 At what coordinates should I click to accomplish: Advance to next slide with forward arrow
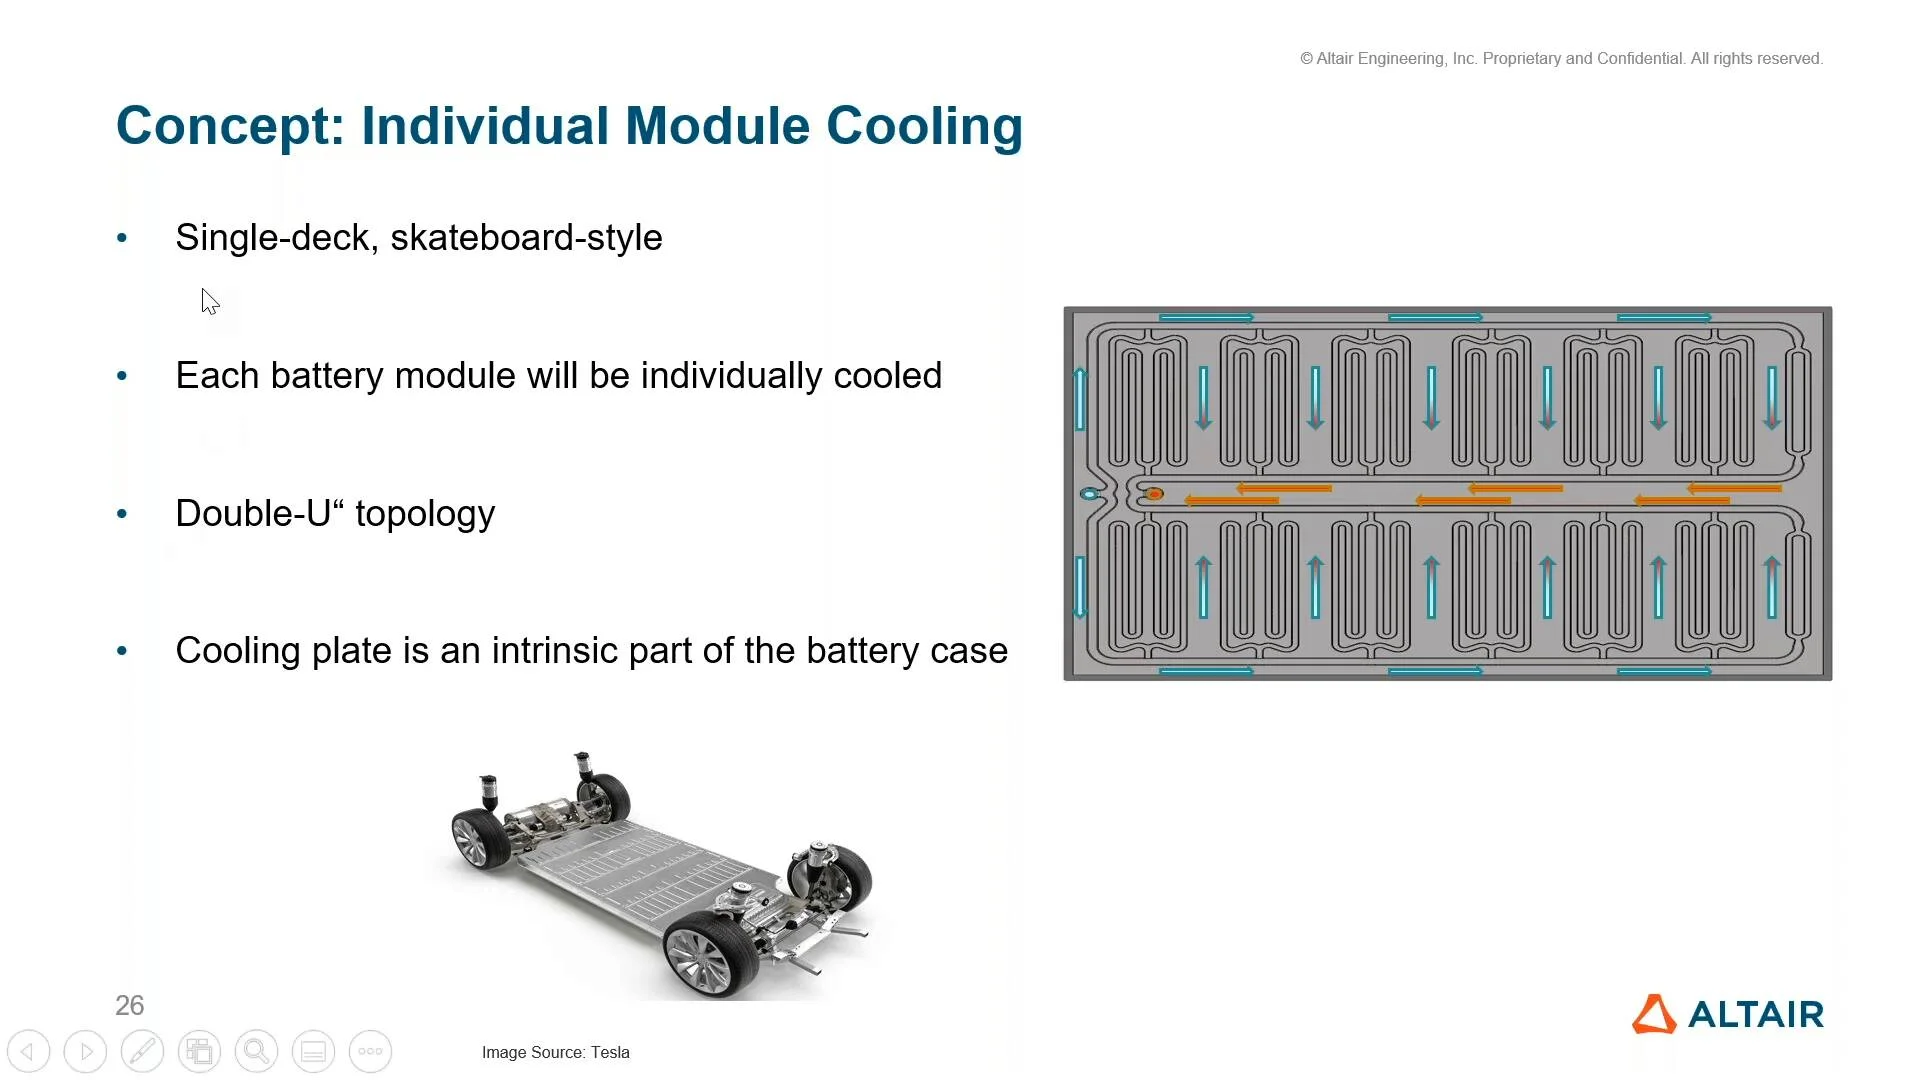pyautogui.click(x=85, y=1051)
